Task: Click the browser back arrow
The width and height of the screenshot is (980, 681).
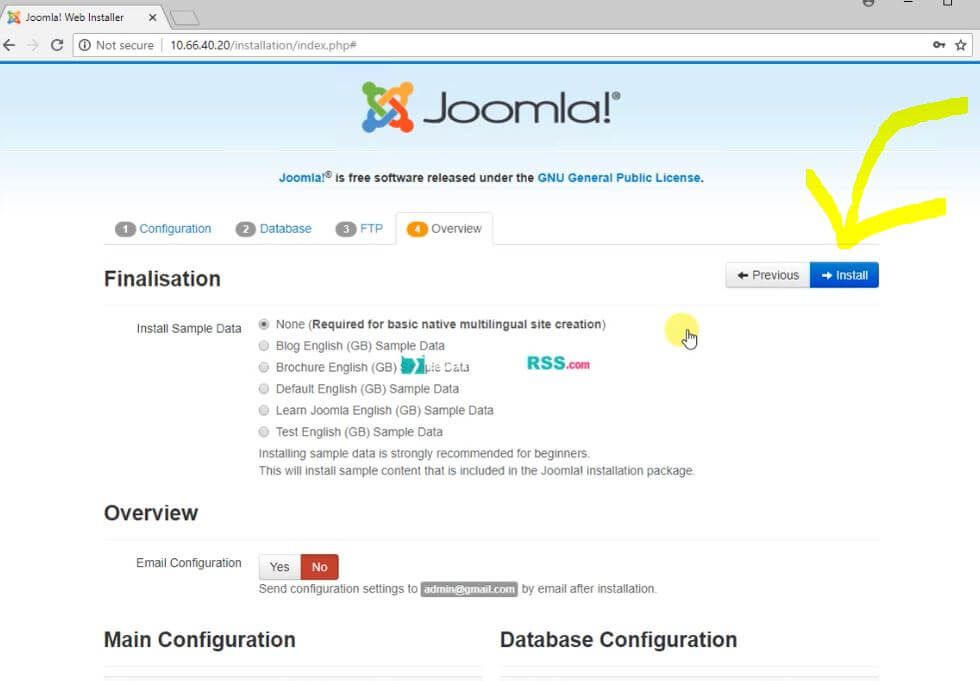Action: point(10,45)
